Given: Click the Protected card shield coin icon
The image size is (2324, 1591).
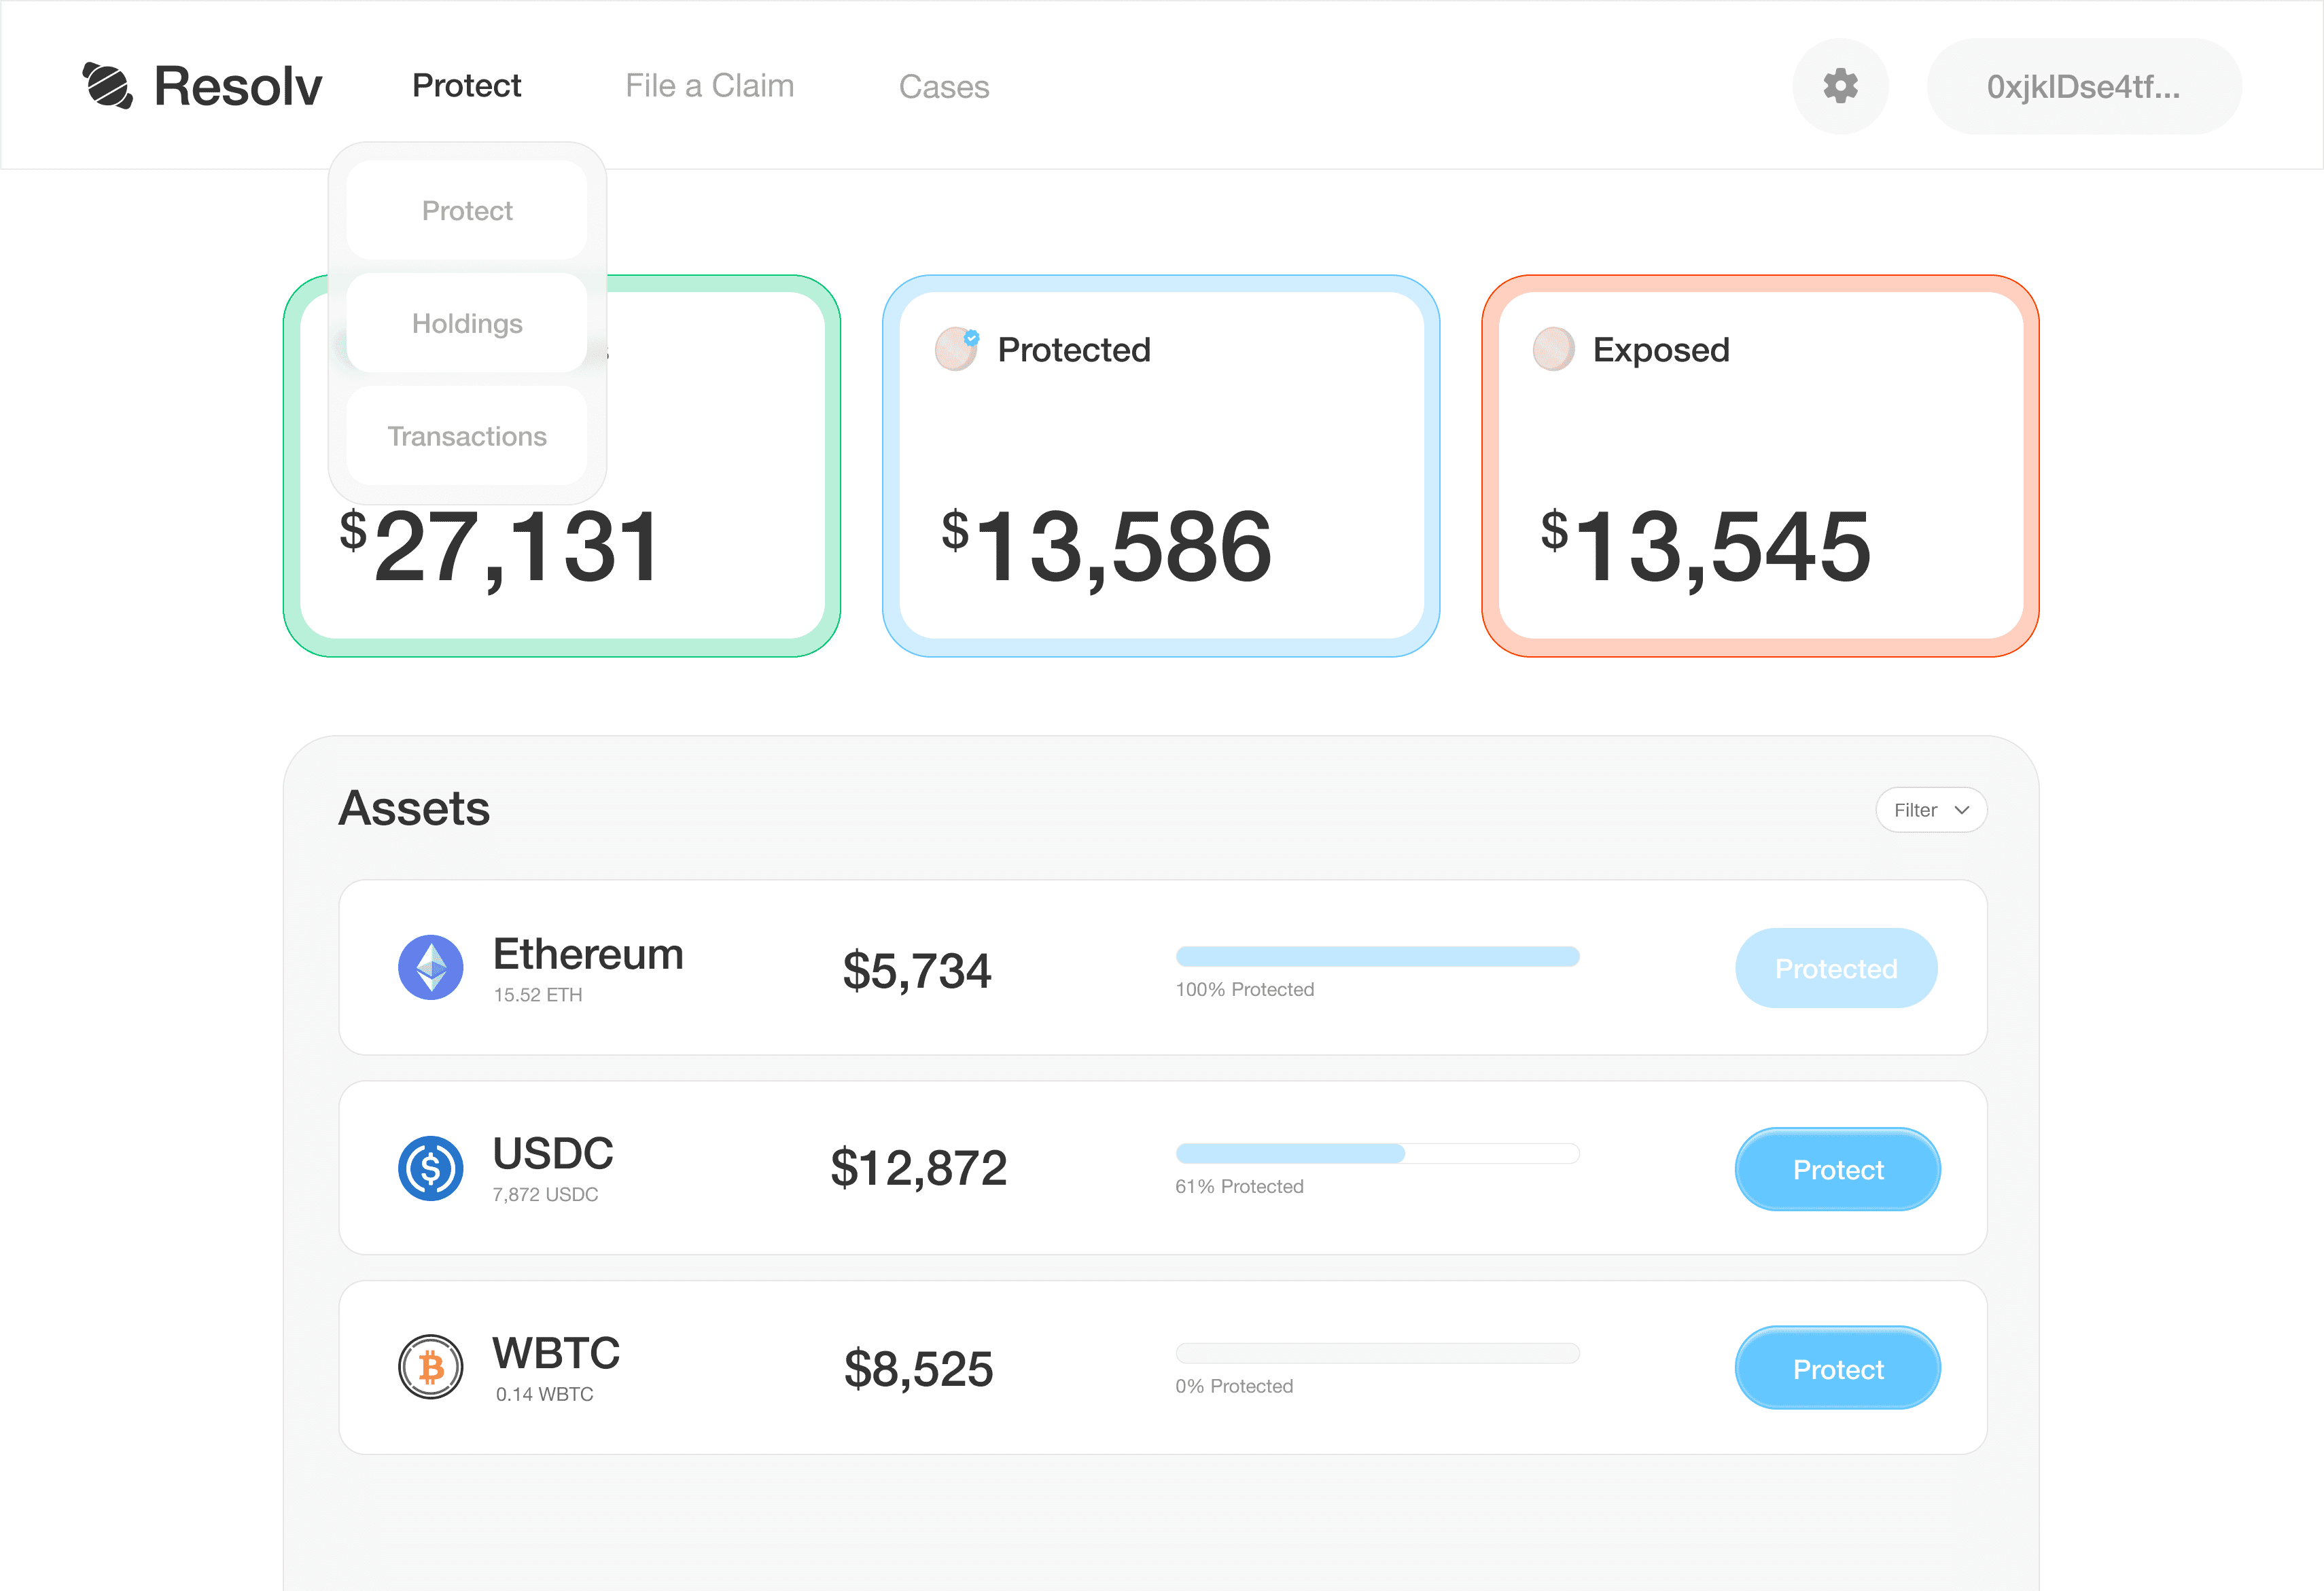Looking at the screenshot, I should point(956,349).
